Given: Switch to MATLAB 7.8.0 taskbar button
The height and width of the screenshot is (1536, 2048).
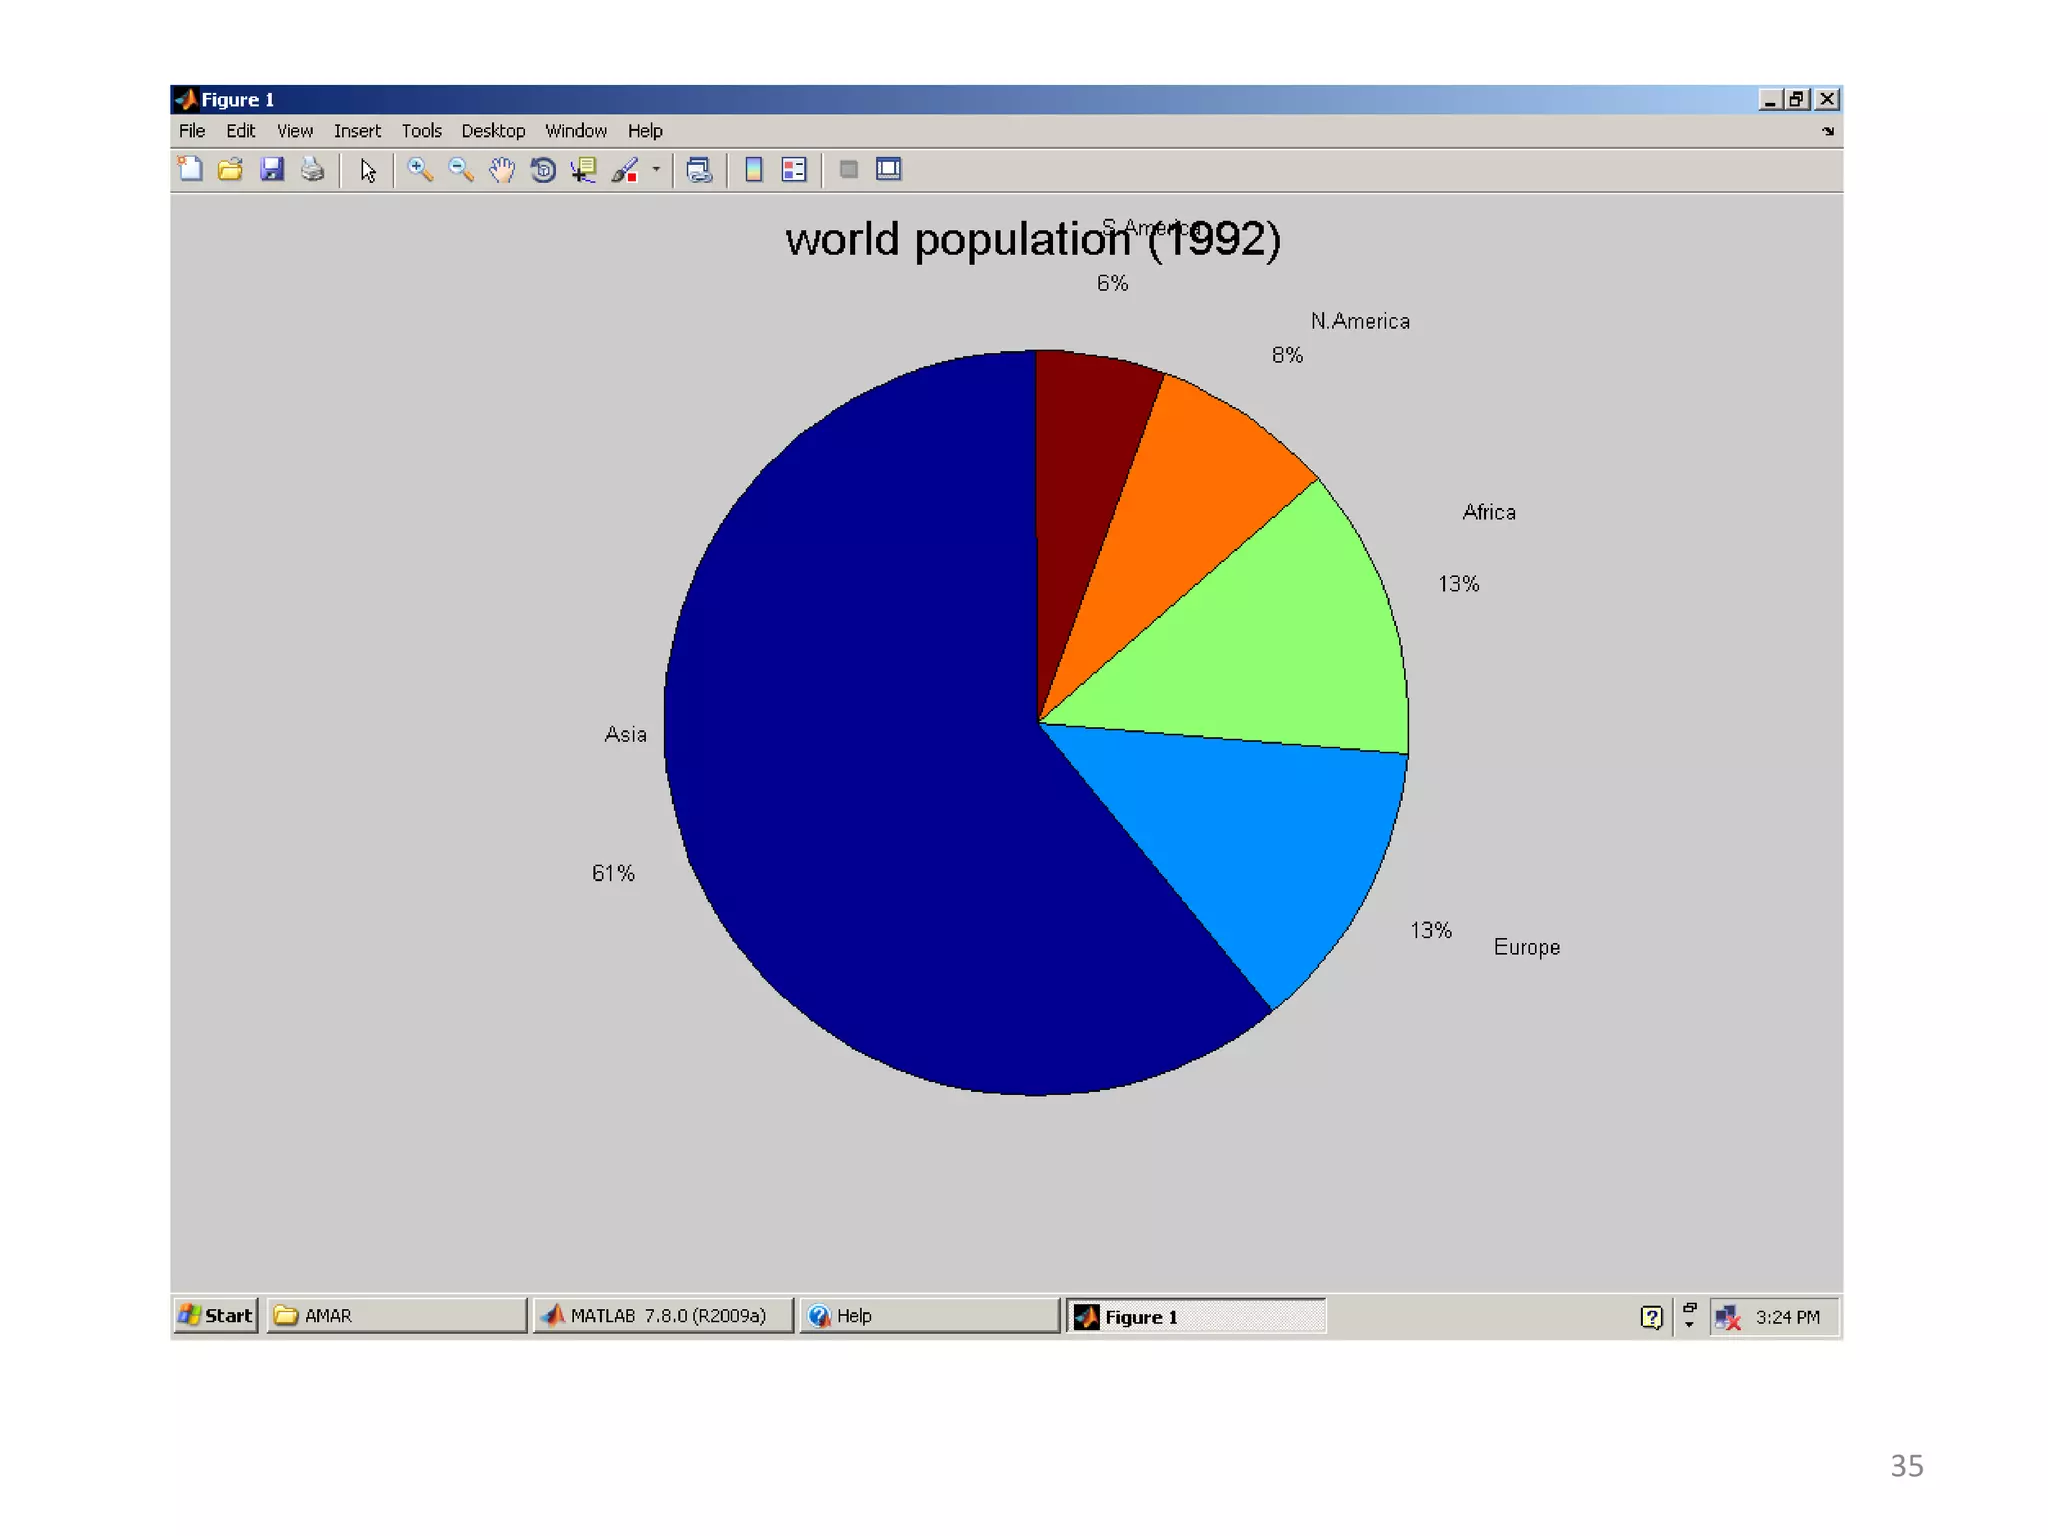Looking at the screenshot, I should 662,1316.
